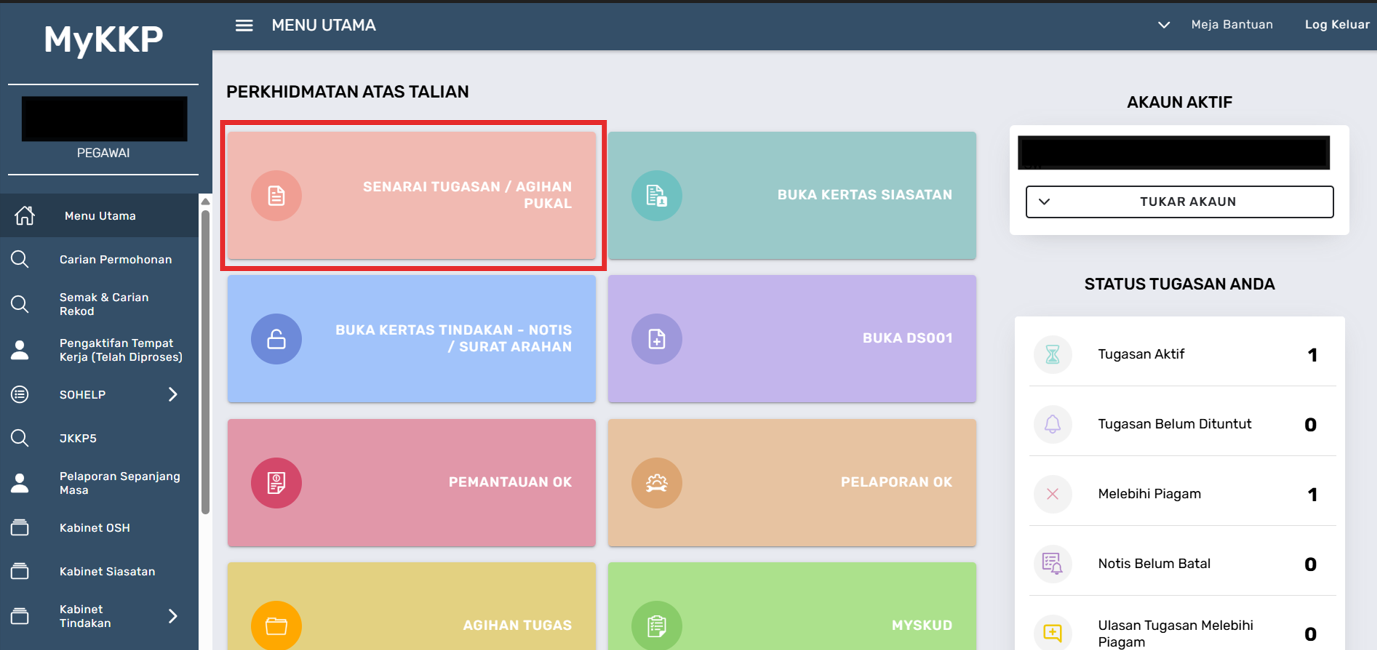1377x650 pixels.
Task: Click cabinet icon next to Kabinet Siasatan
Action: 20,571
